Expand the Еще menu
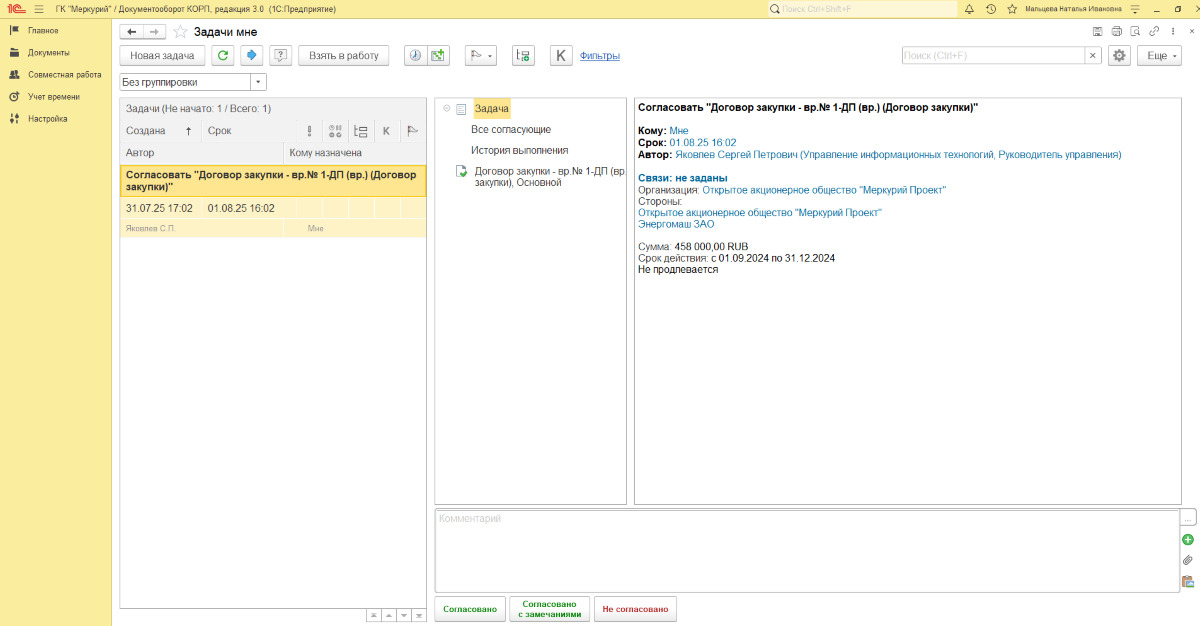 coord(1160,56)
